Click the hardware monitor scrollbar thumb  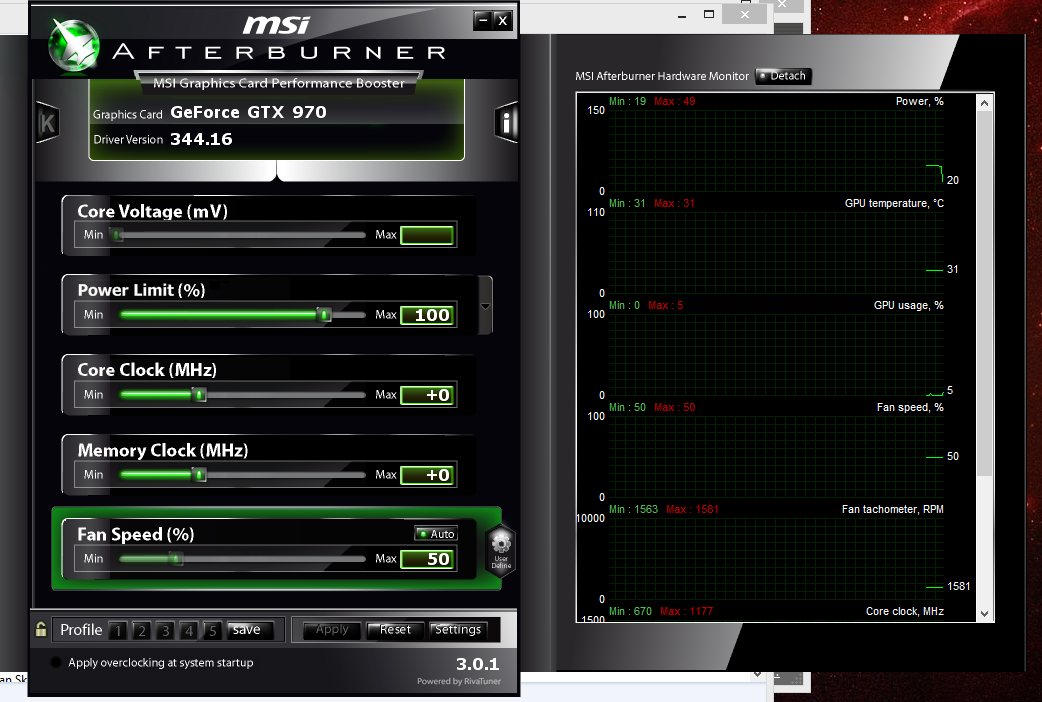(x=984, y=293)
